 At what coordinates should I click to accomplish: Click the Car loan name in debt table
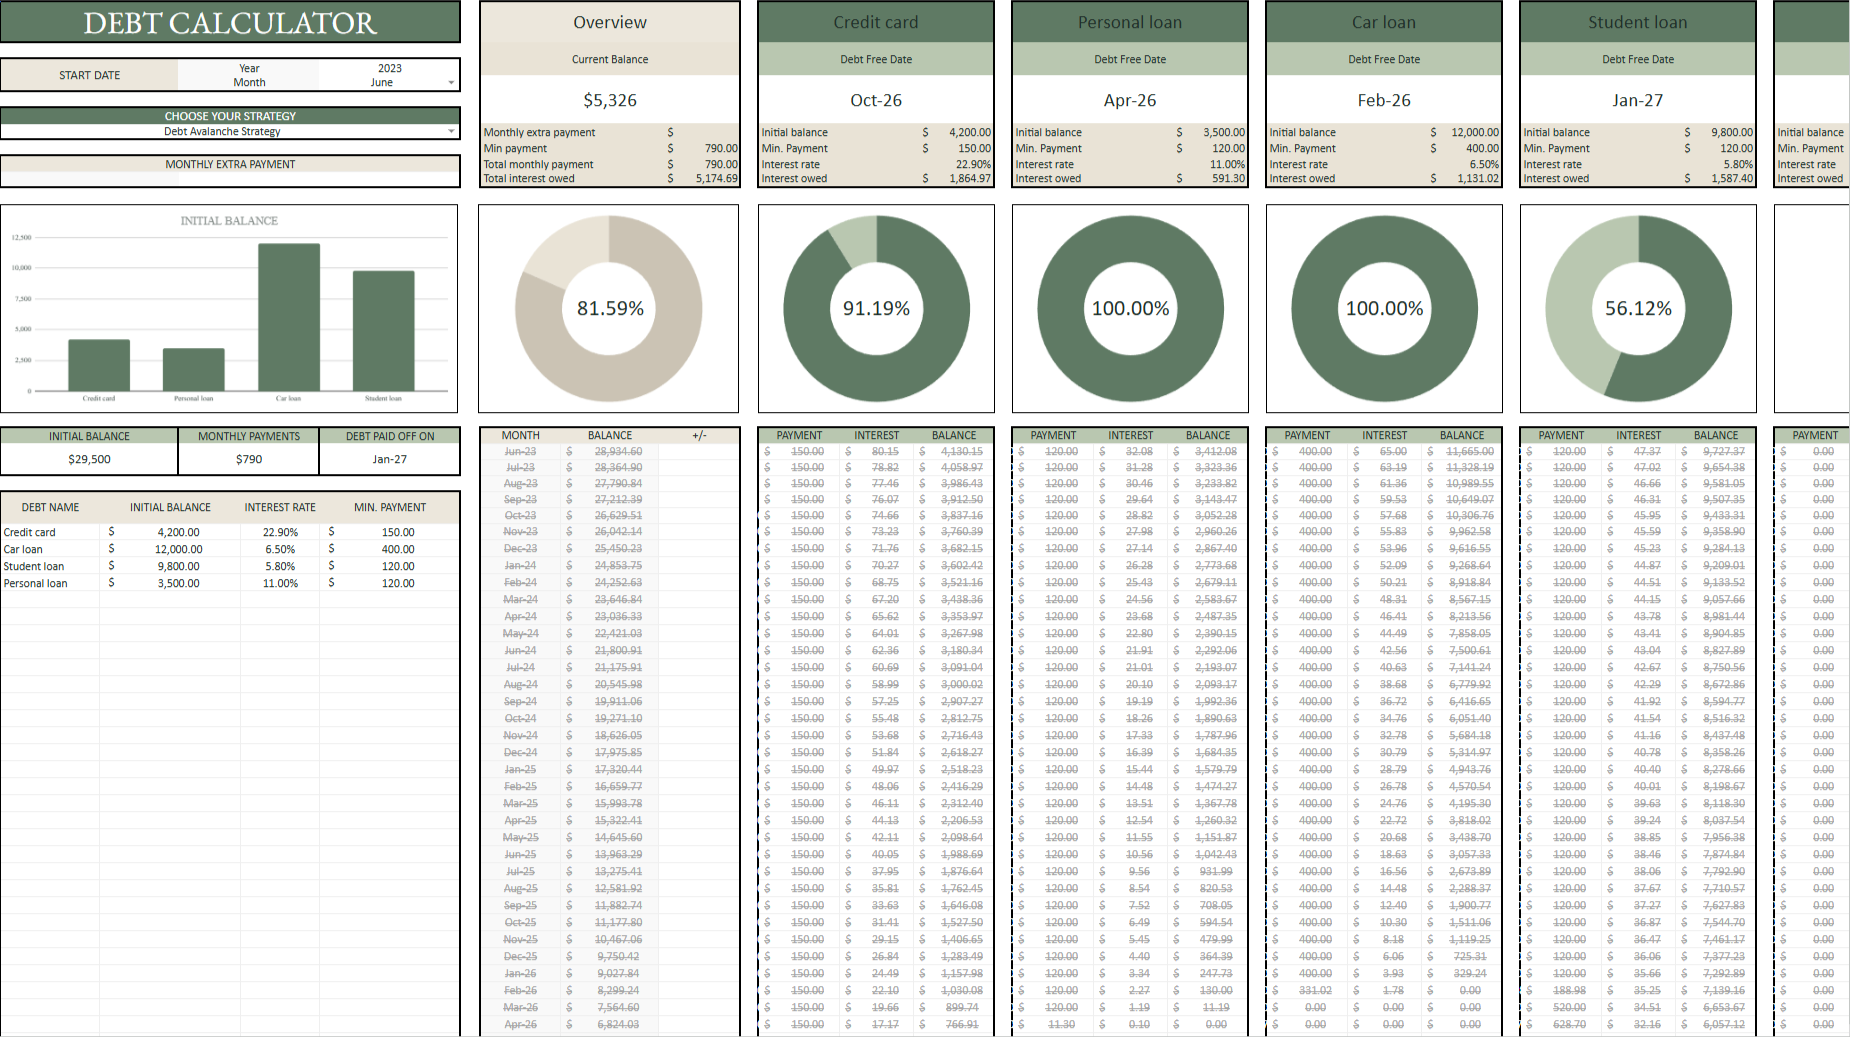coord(23,549)
